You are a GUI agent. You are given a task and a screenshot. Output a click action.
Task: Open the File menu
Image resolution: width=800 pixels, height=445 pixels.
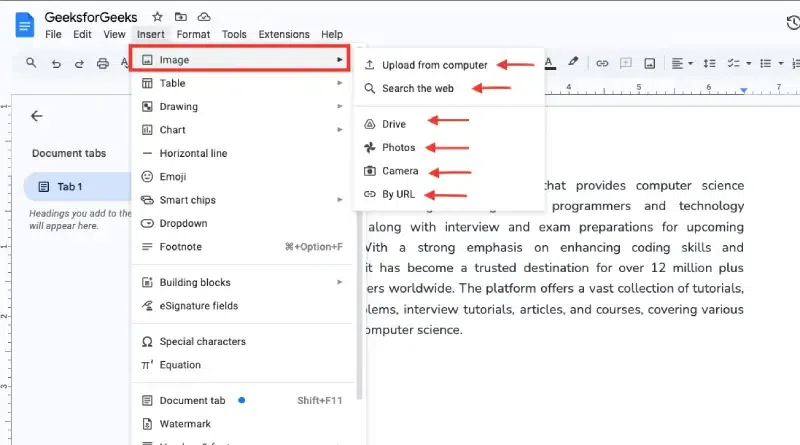coord(53,34)
